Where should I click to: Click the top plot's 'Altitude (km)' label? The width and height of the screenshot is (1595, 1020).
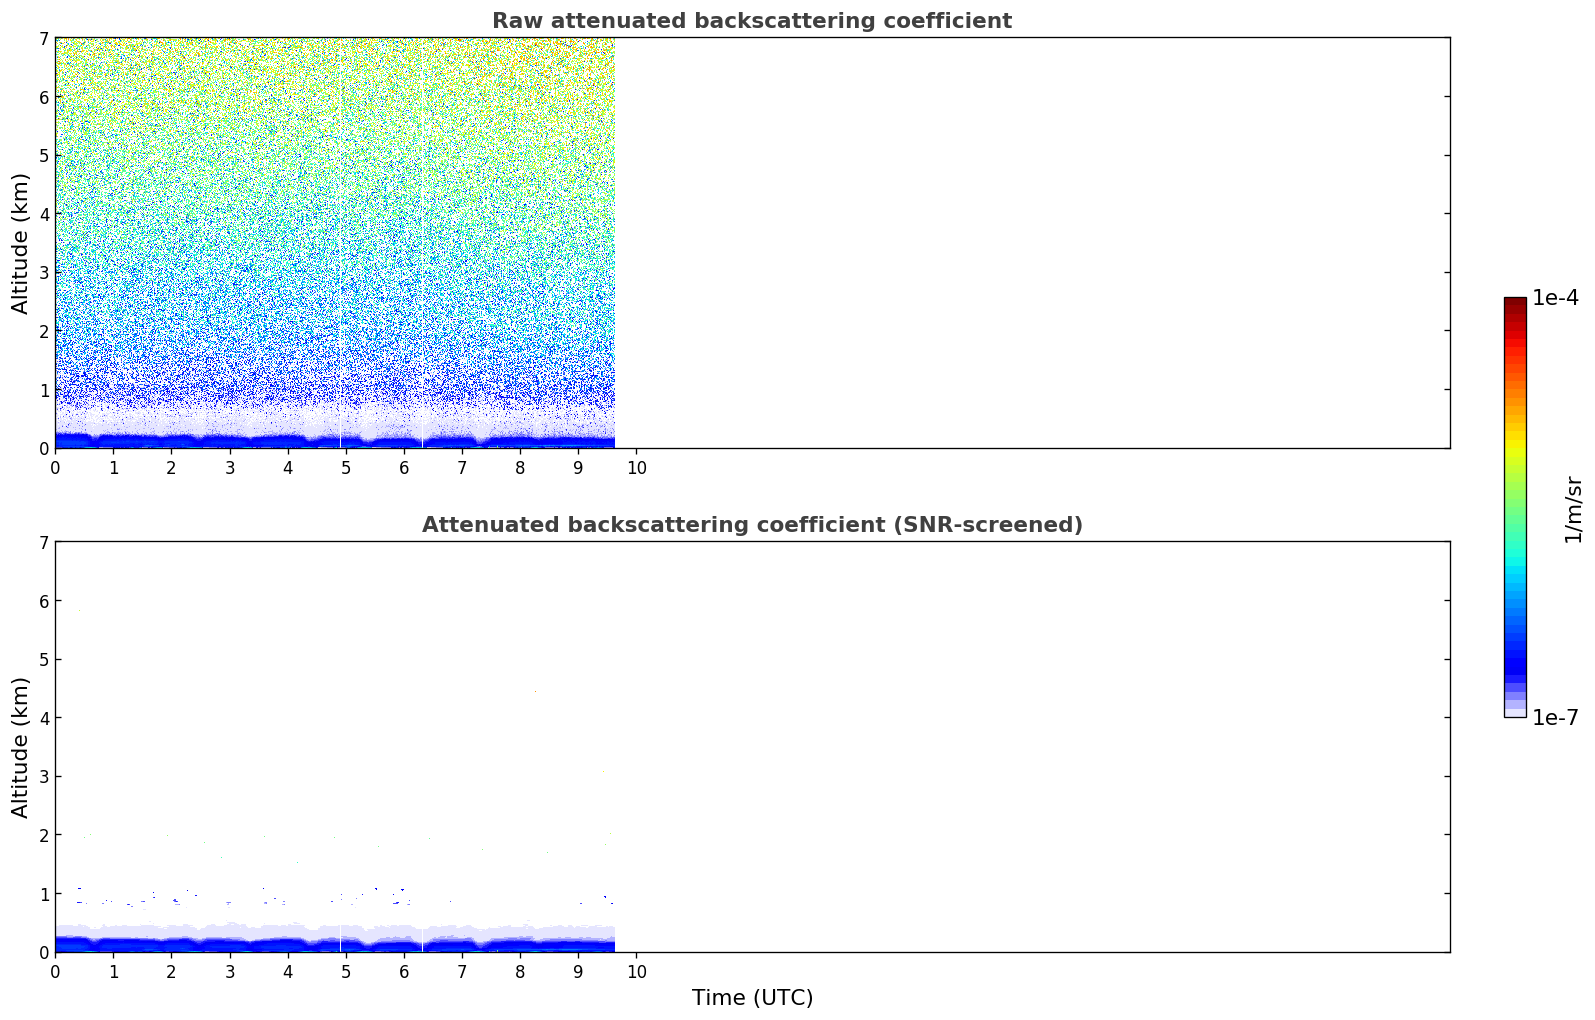[21, 243]
